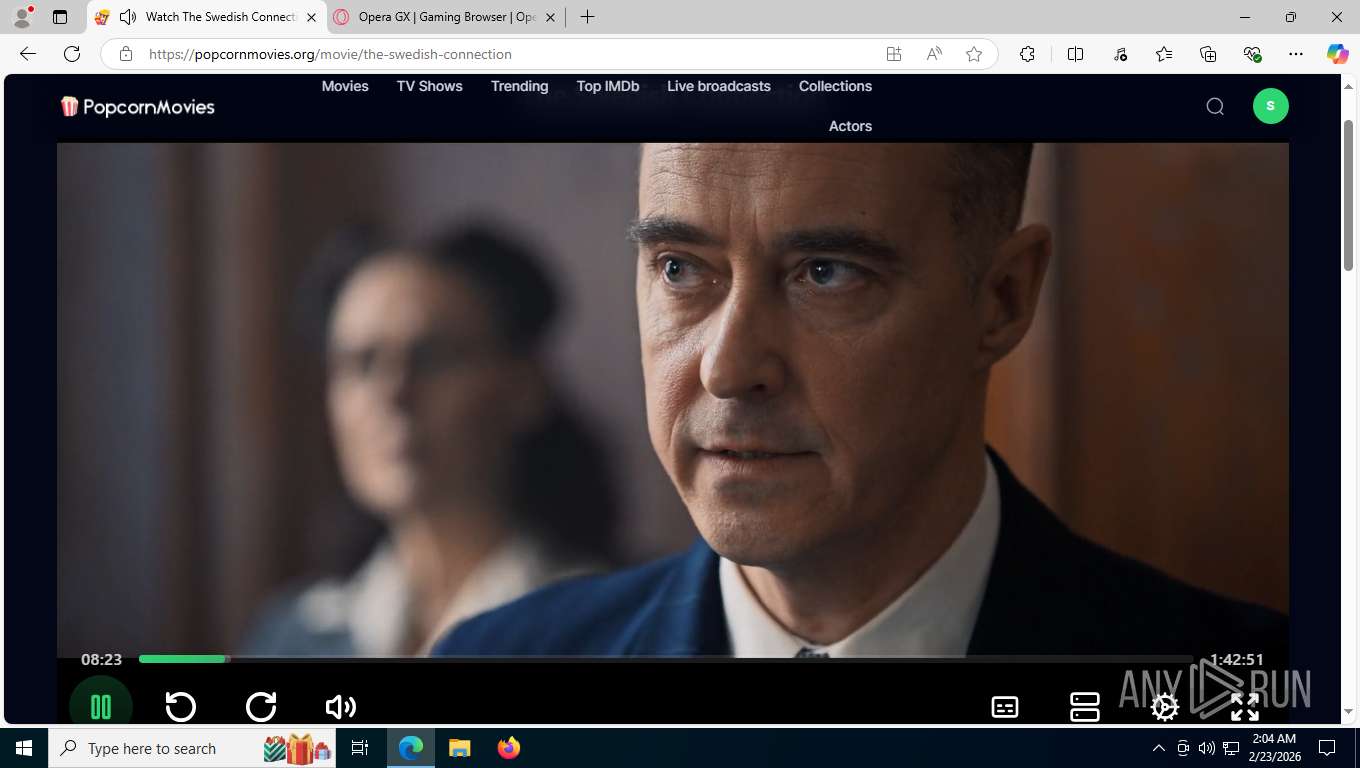Screen dimensions: 1360x768
Task: Close the Watch The Swedish Connection tab
Action: click(311, 17)
